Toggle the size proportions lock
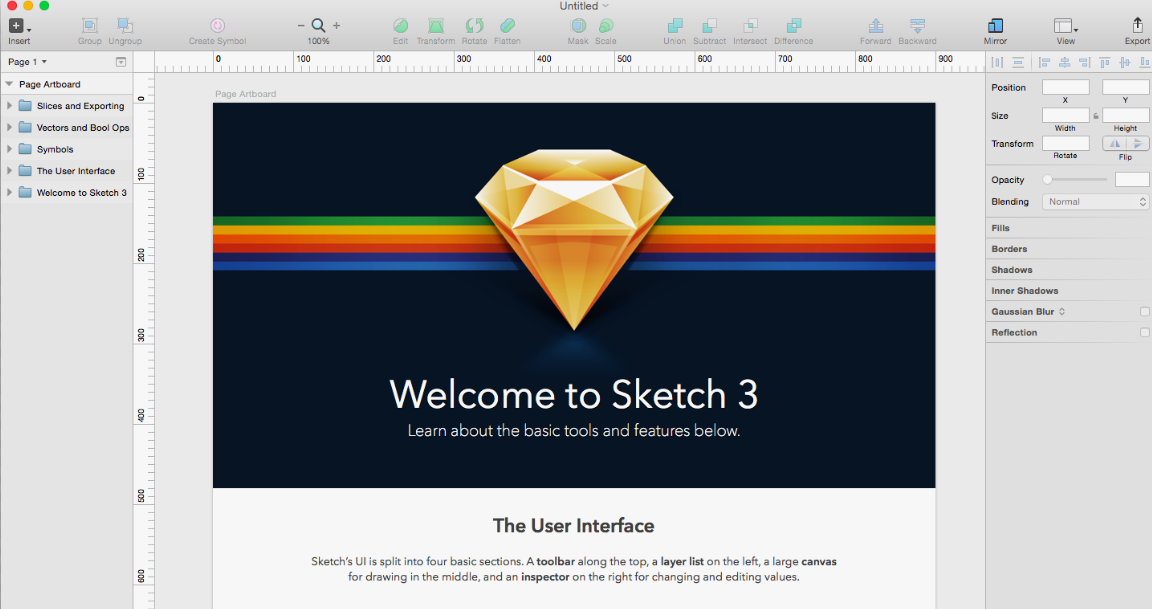 click(x=1096, y=116)
